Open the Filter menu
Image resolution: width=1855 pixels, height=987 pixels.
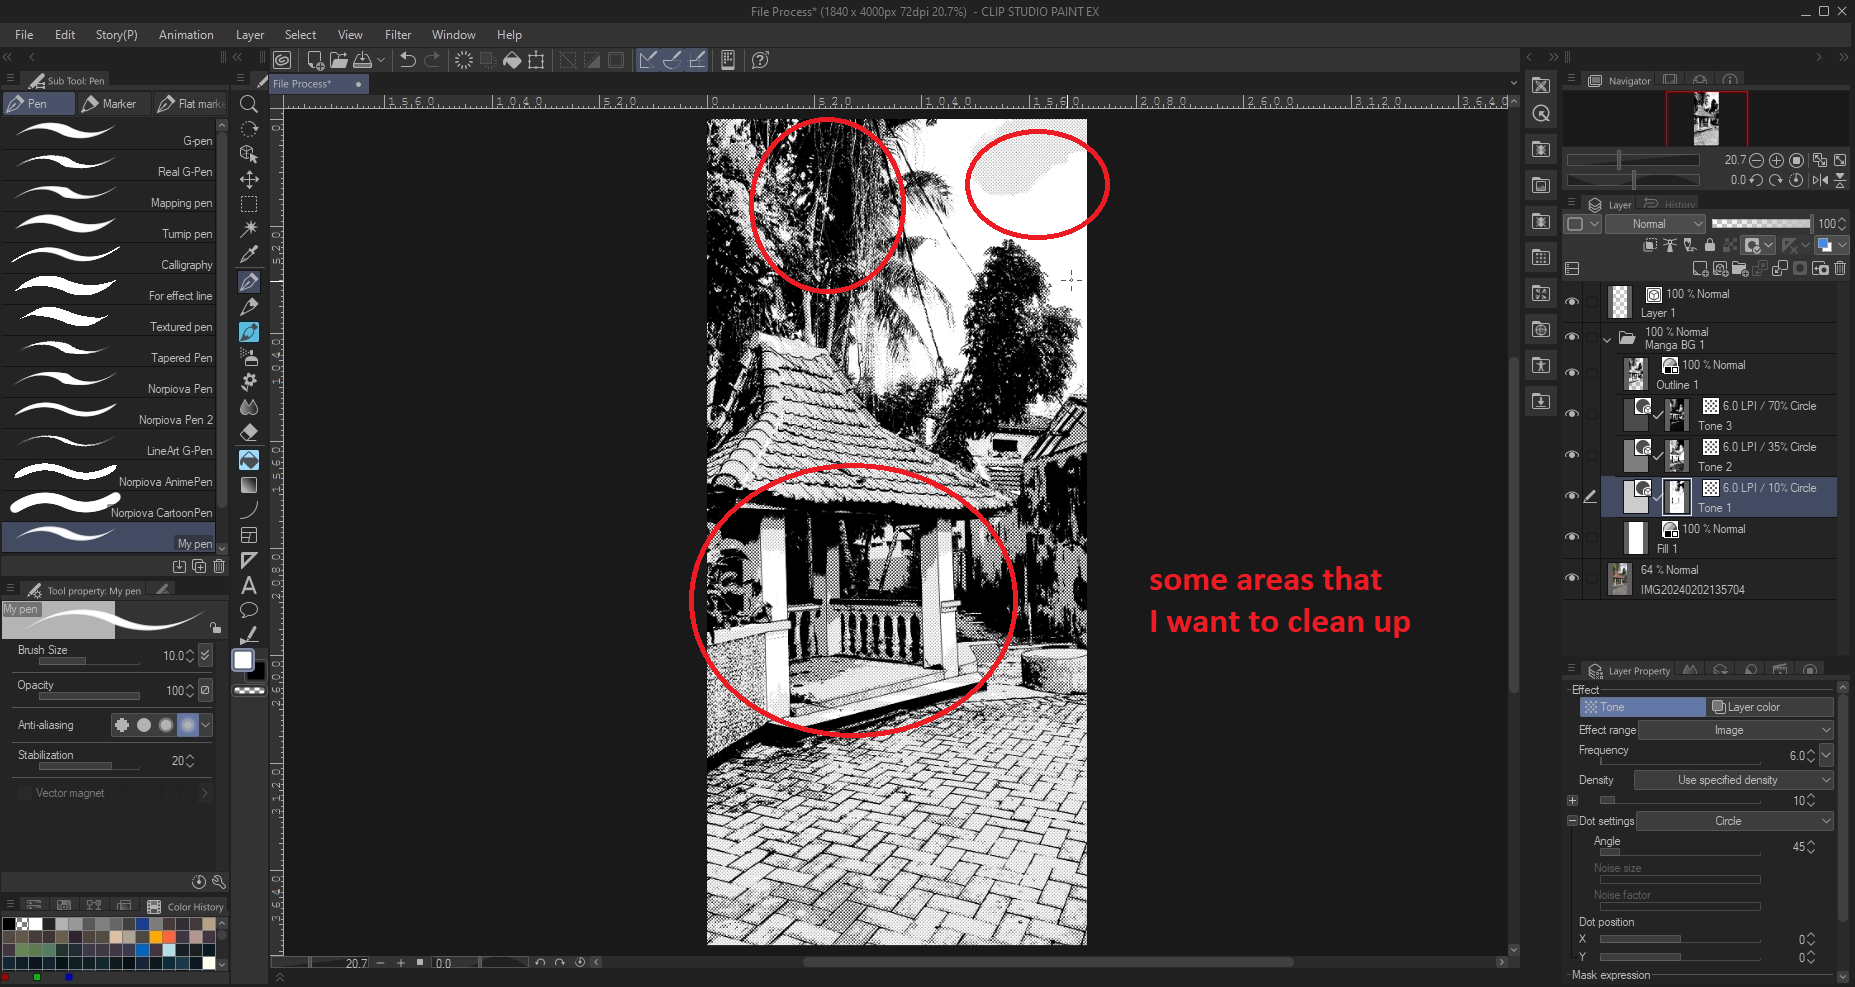(398, 34)
